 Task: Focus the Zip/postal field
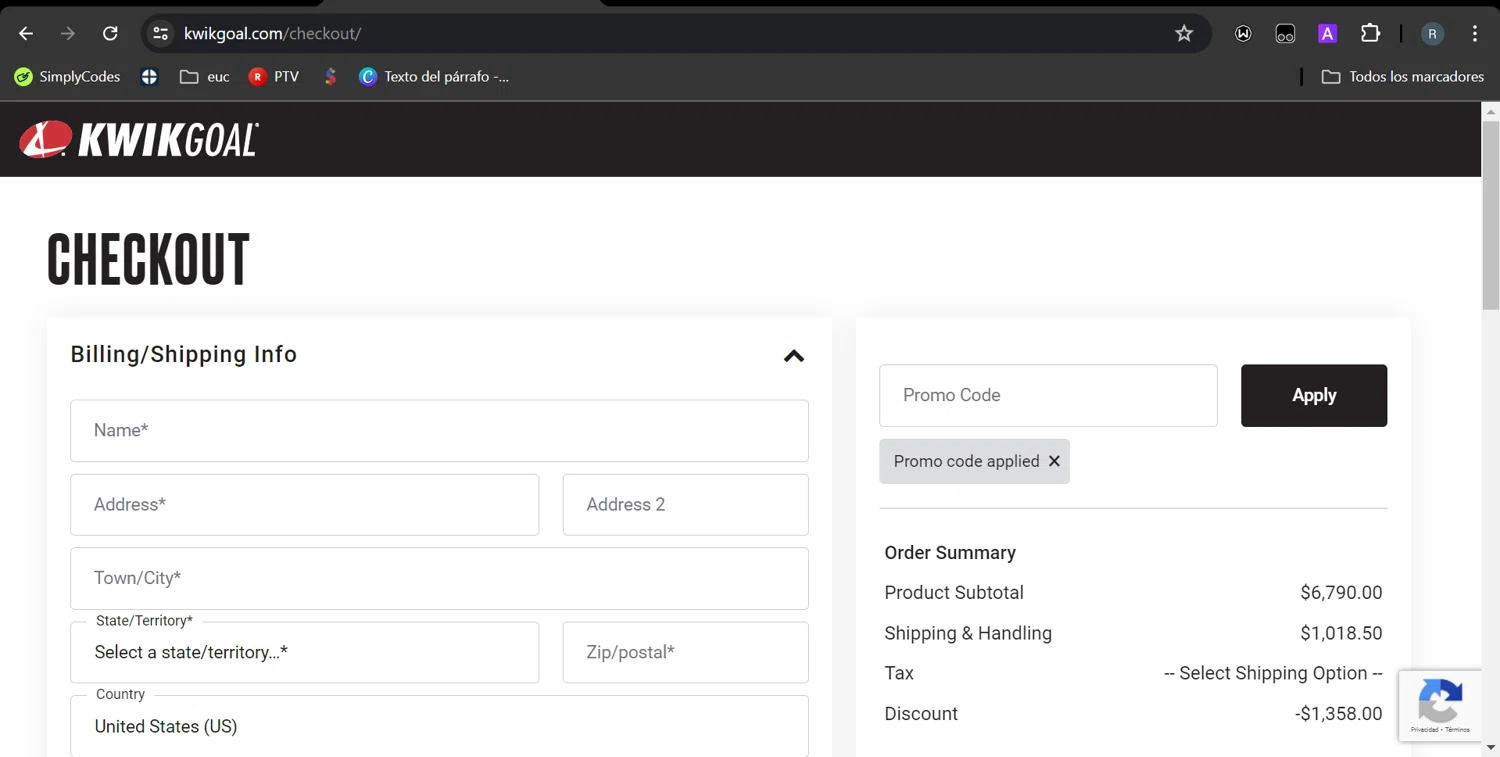click(685, 652)
